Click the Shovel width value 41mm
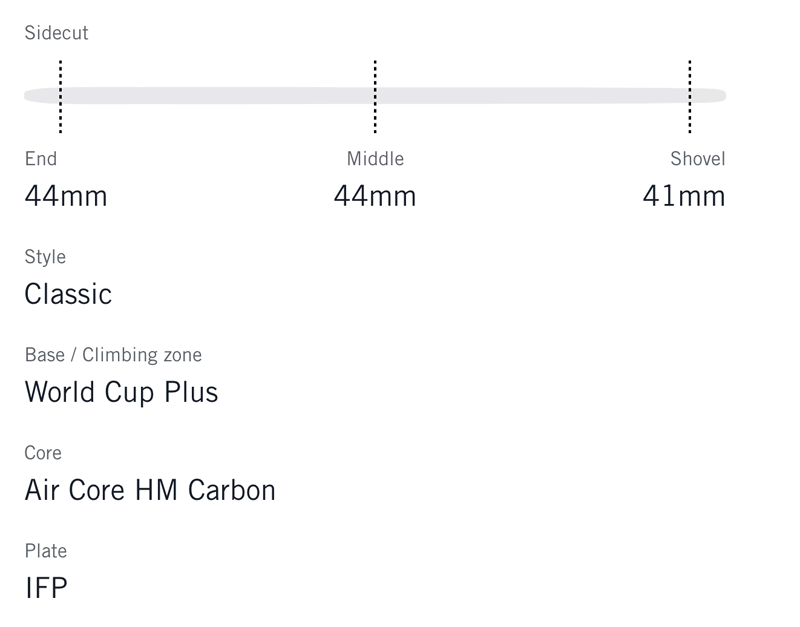Viewport: 800px width, 627px height. 684,195
